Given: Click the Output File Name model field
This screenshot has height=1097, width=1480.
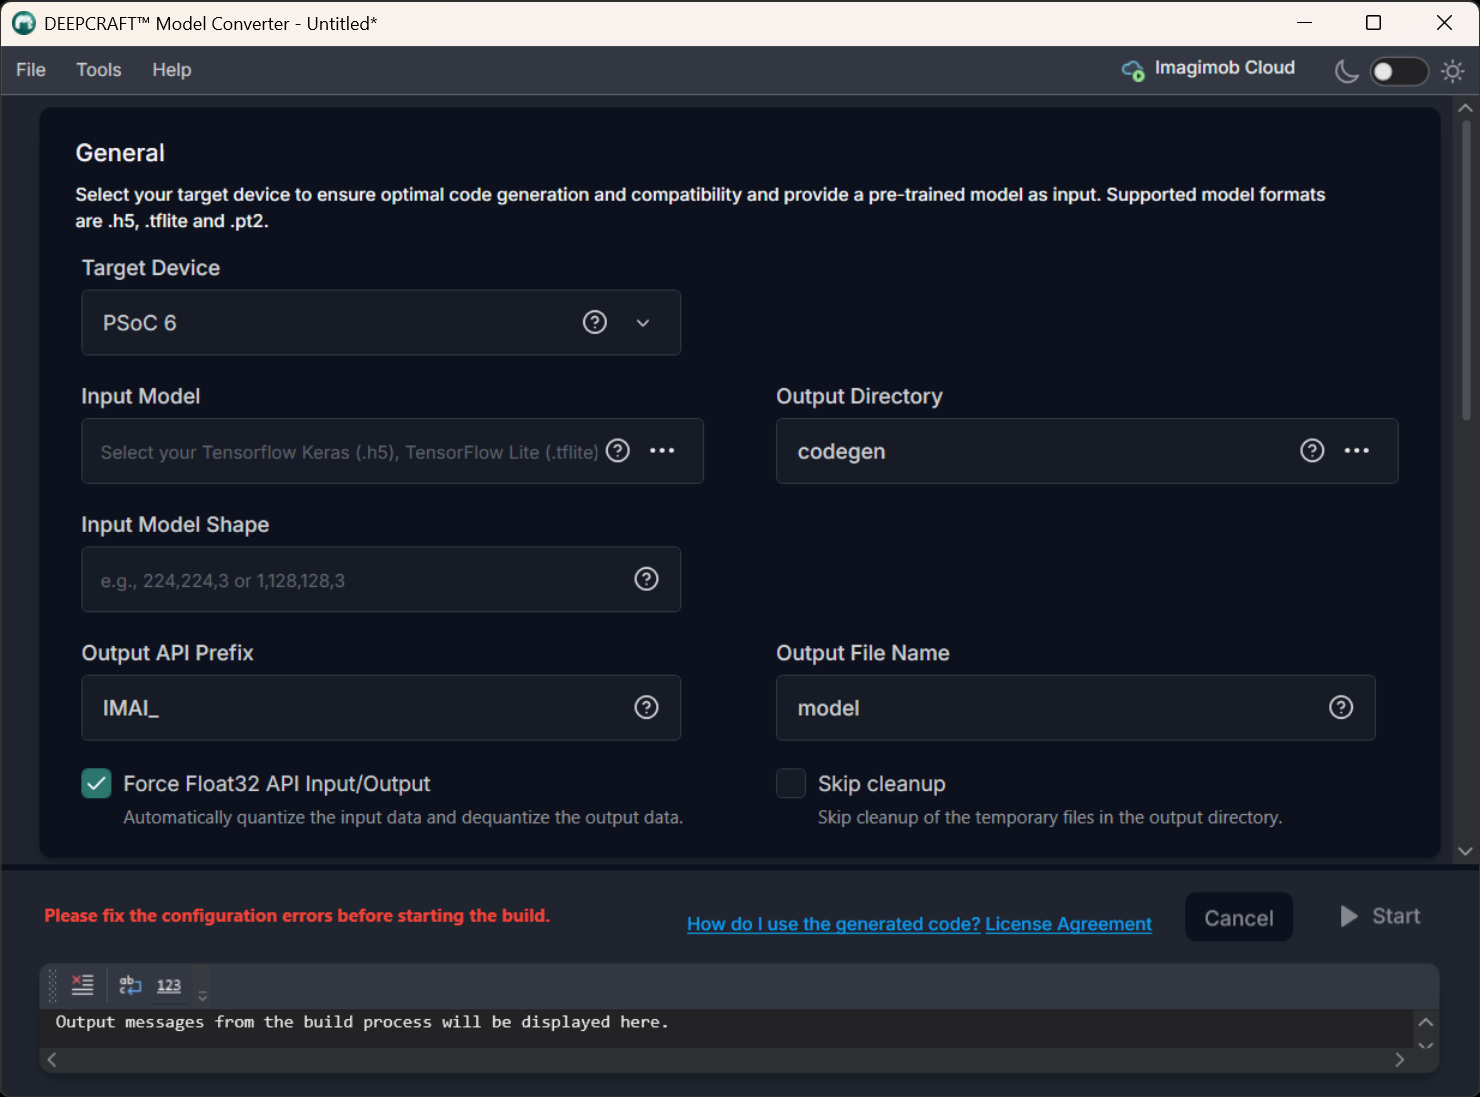Looking at the screenshot, I should click(1075, 707).
